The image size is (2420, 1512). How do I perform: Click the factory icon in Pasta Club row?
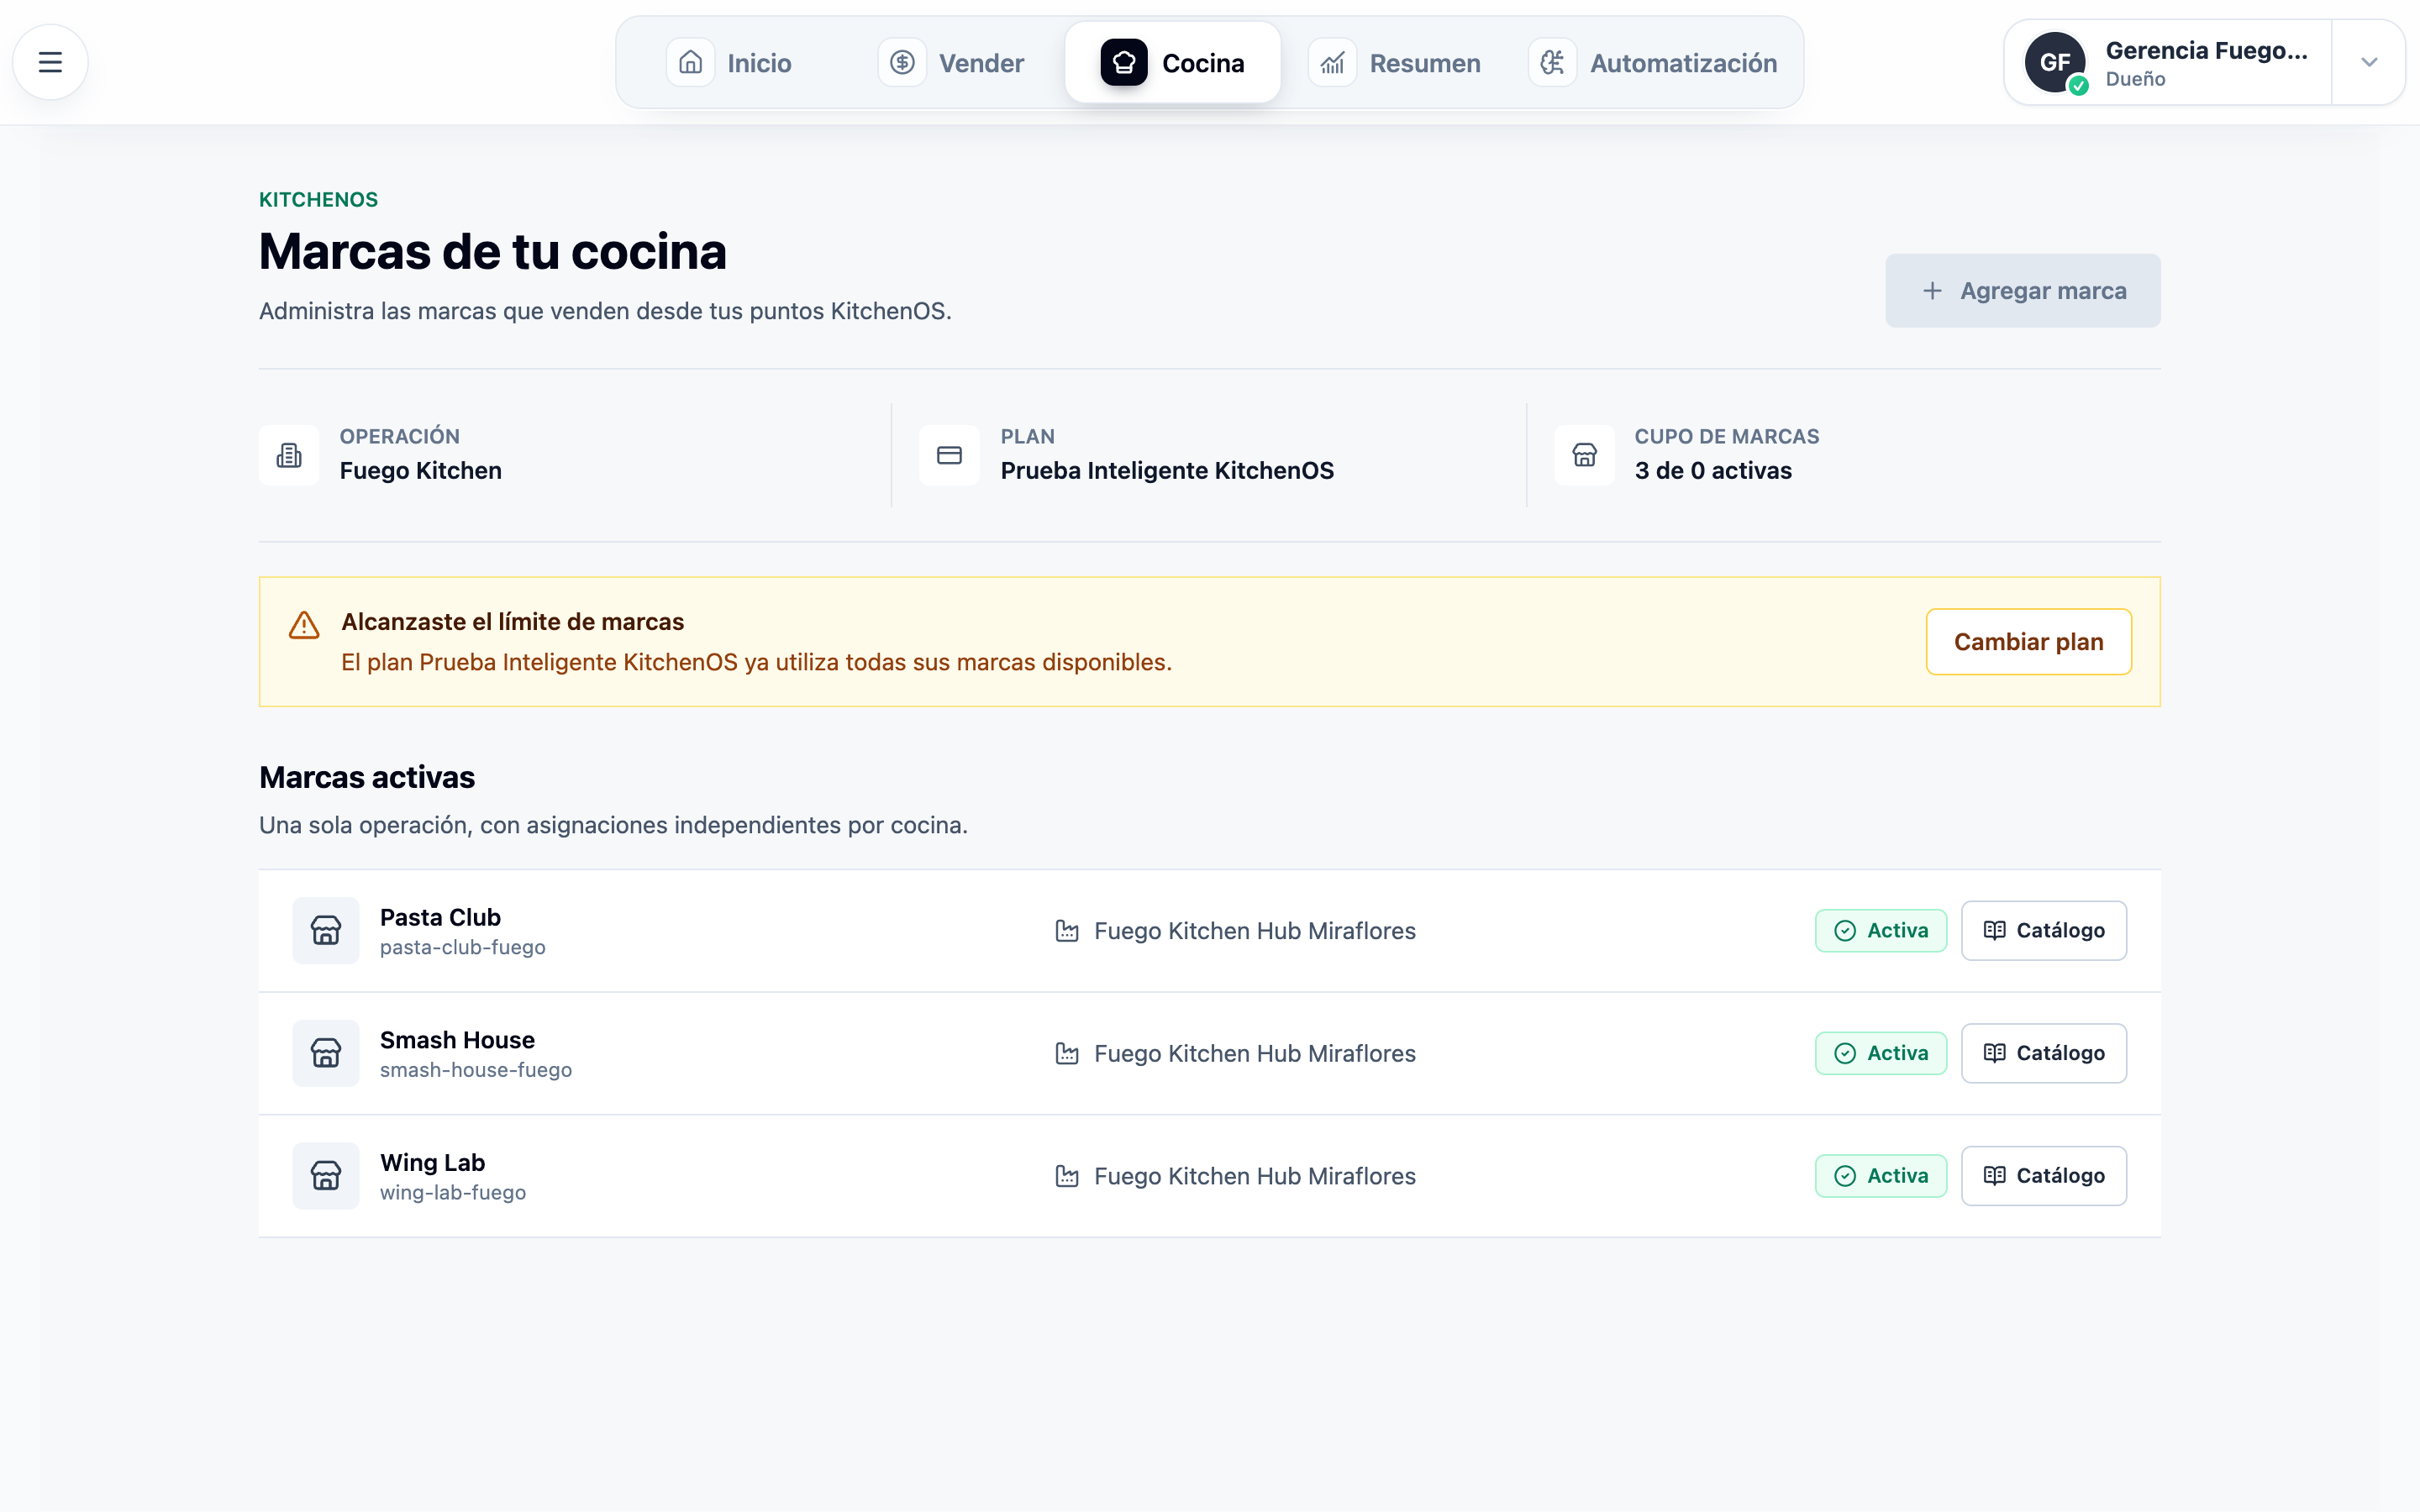1067,931
